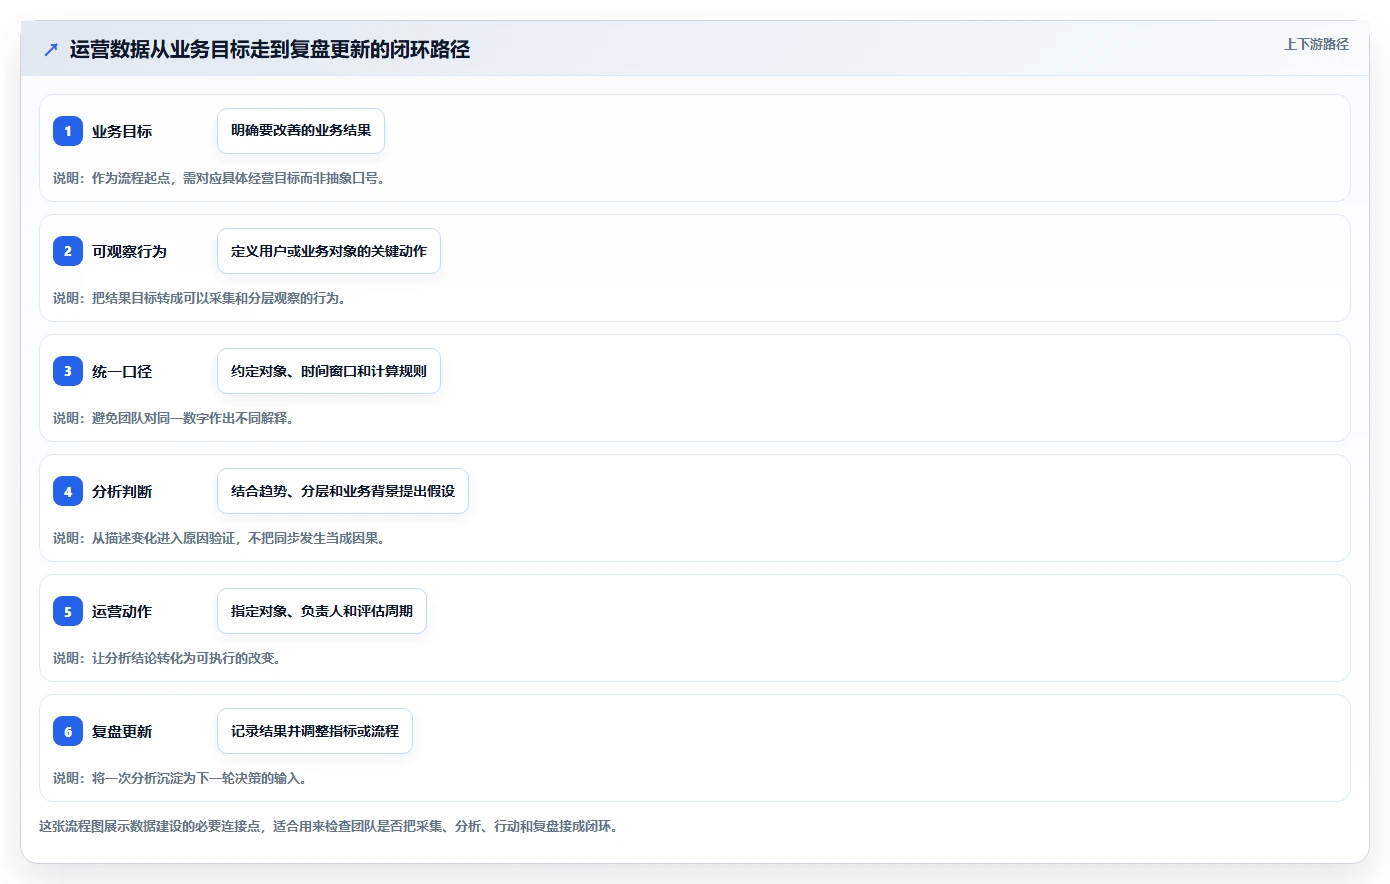The width and height of the screenshot is (1390, 884).
Task: Click the 复盘更新 step heading
Action: pos(122,731)
